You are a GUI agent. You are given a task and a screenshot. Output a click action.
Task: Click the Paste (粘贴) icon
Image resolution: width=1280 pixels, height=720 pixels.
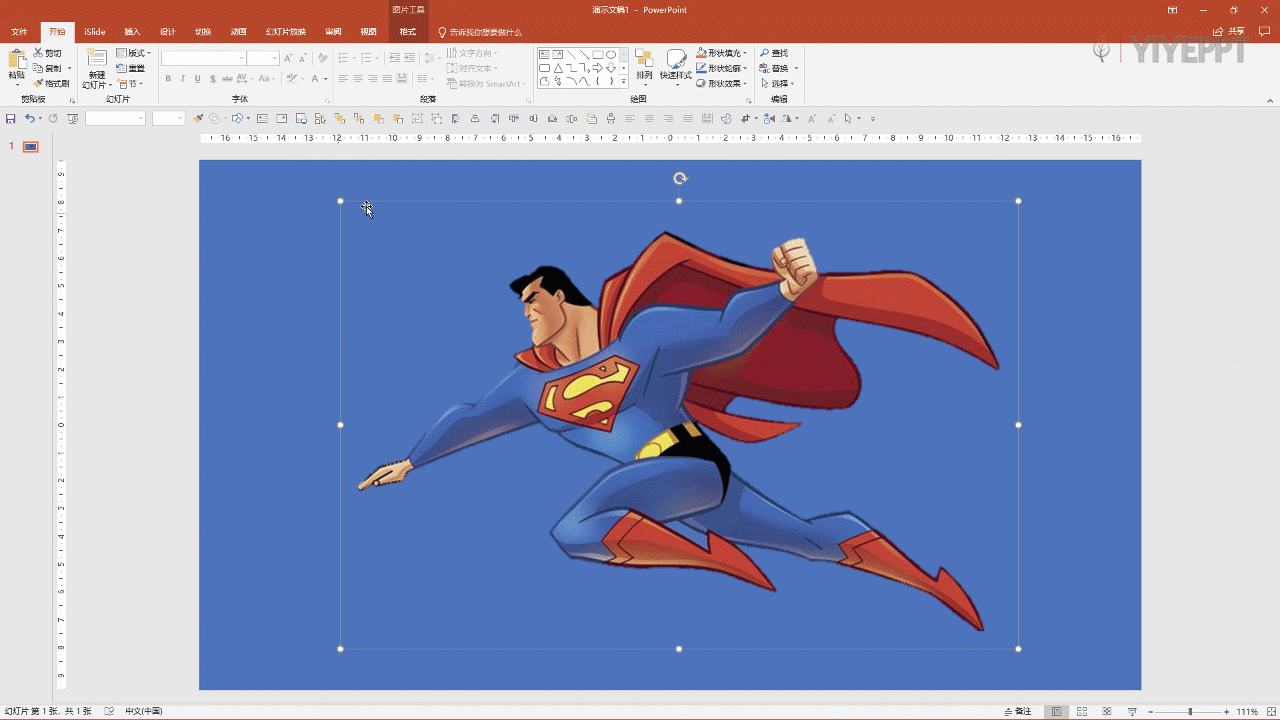(16, 59)
